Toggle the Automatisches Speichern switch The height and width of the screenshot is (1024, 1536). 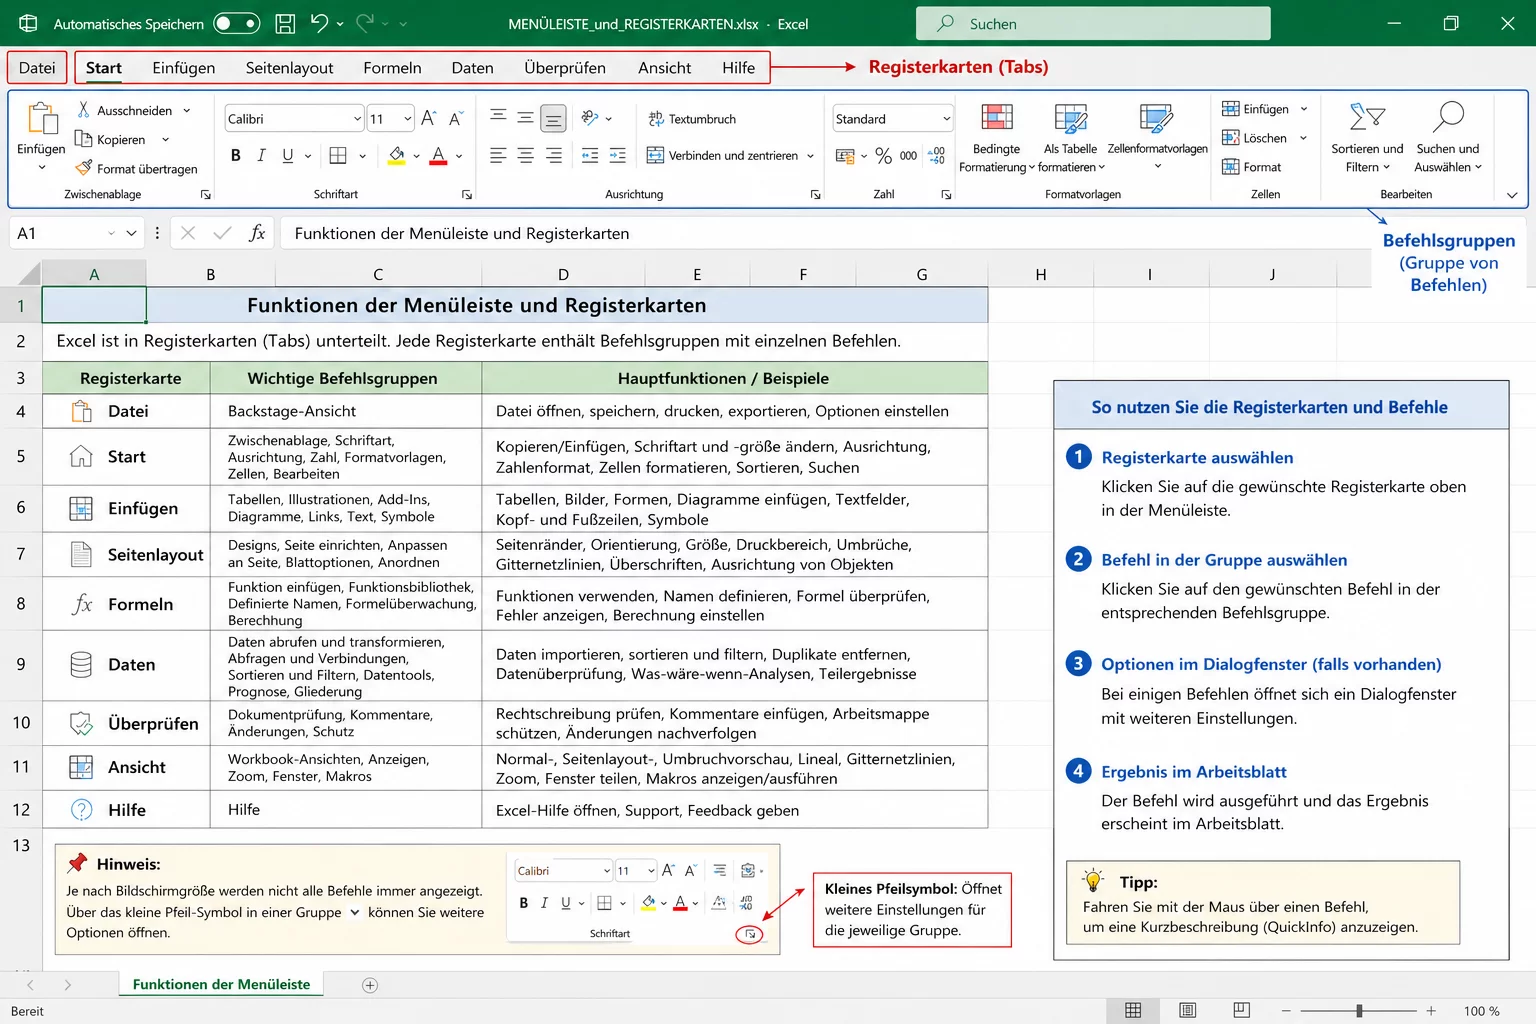(237, 23)
